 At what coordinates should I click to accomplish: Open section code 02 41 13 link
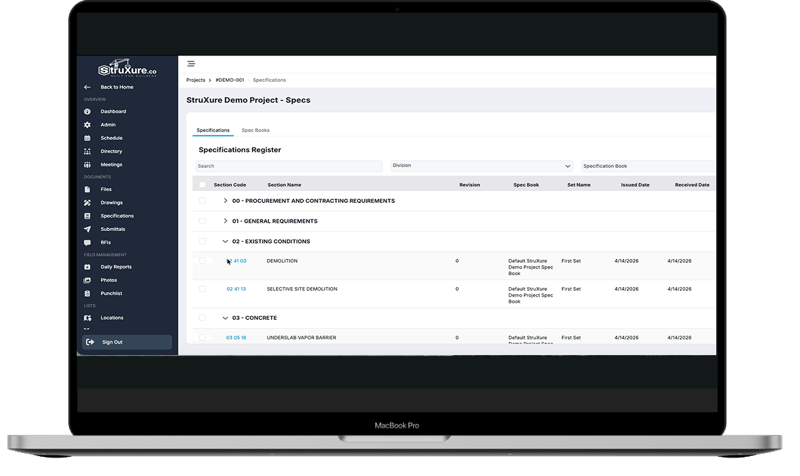point(236,289)
